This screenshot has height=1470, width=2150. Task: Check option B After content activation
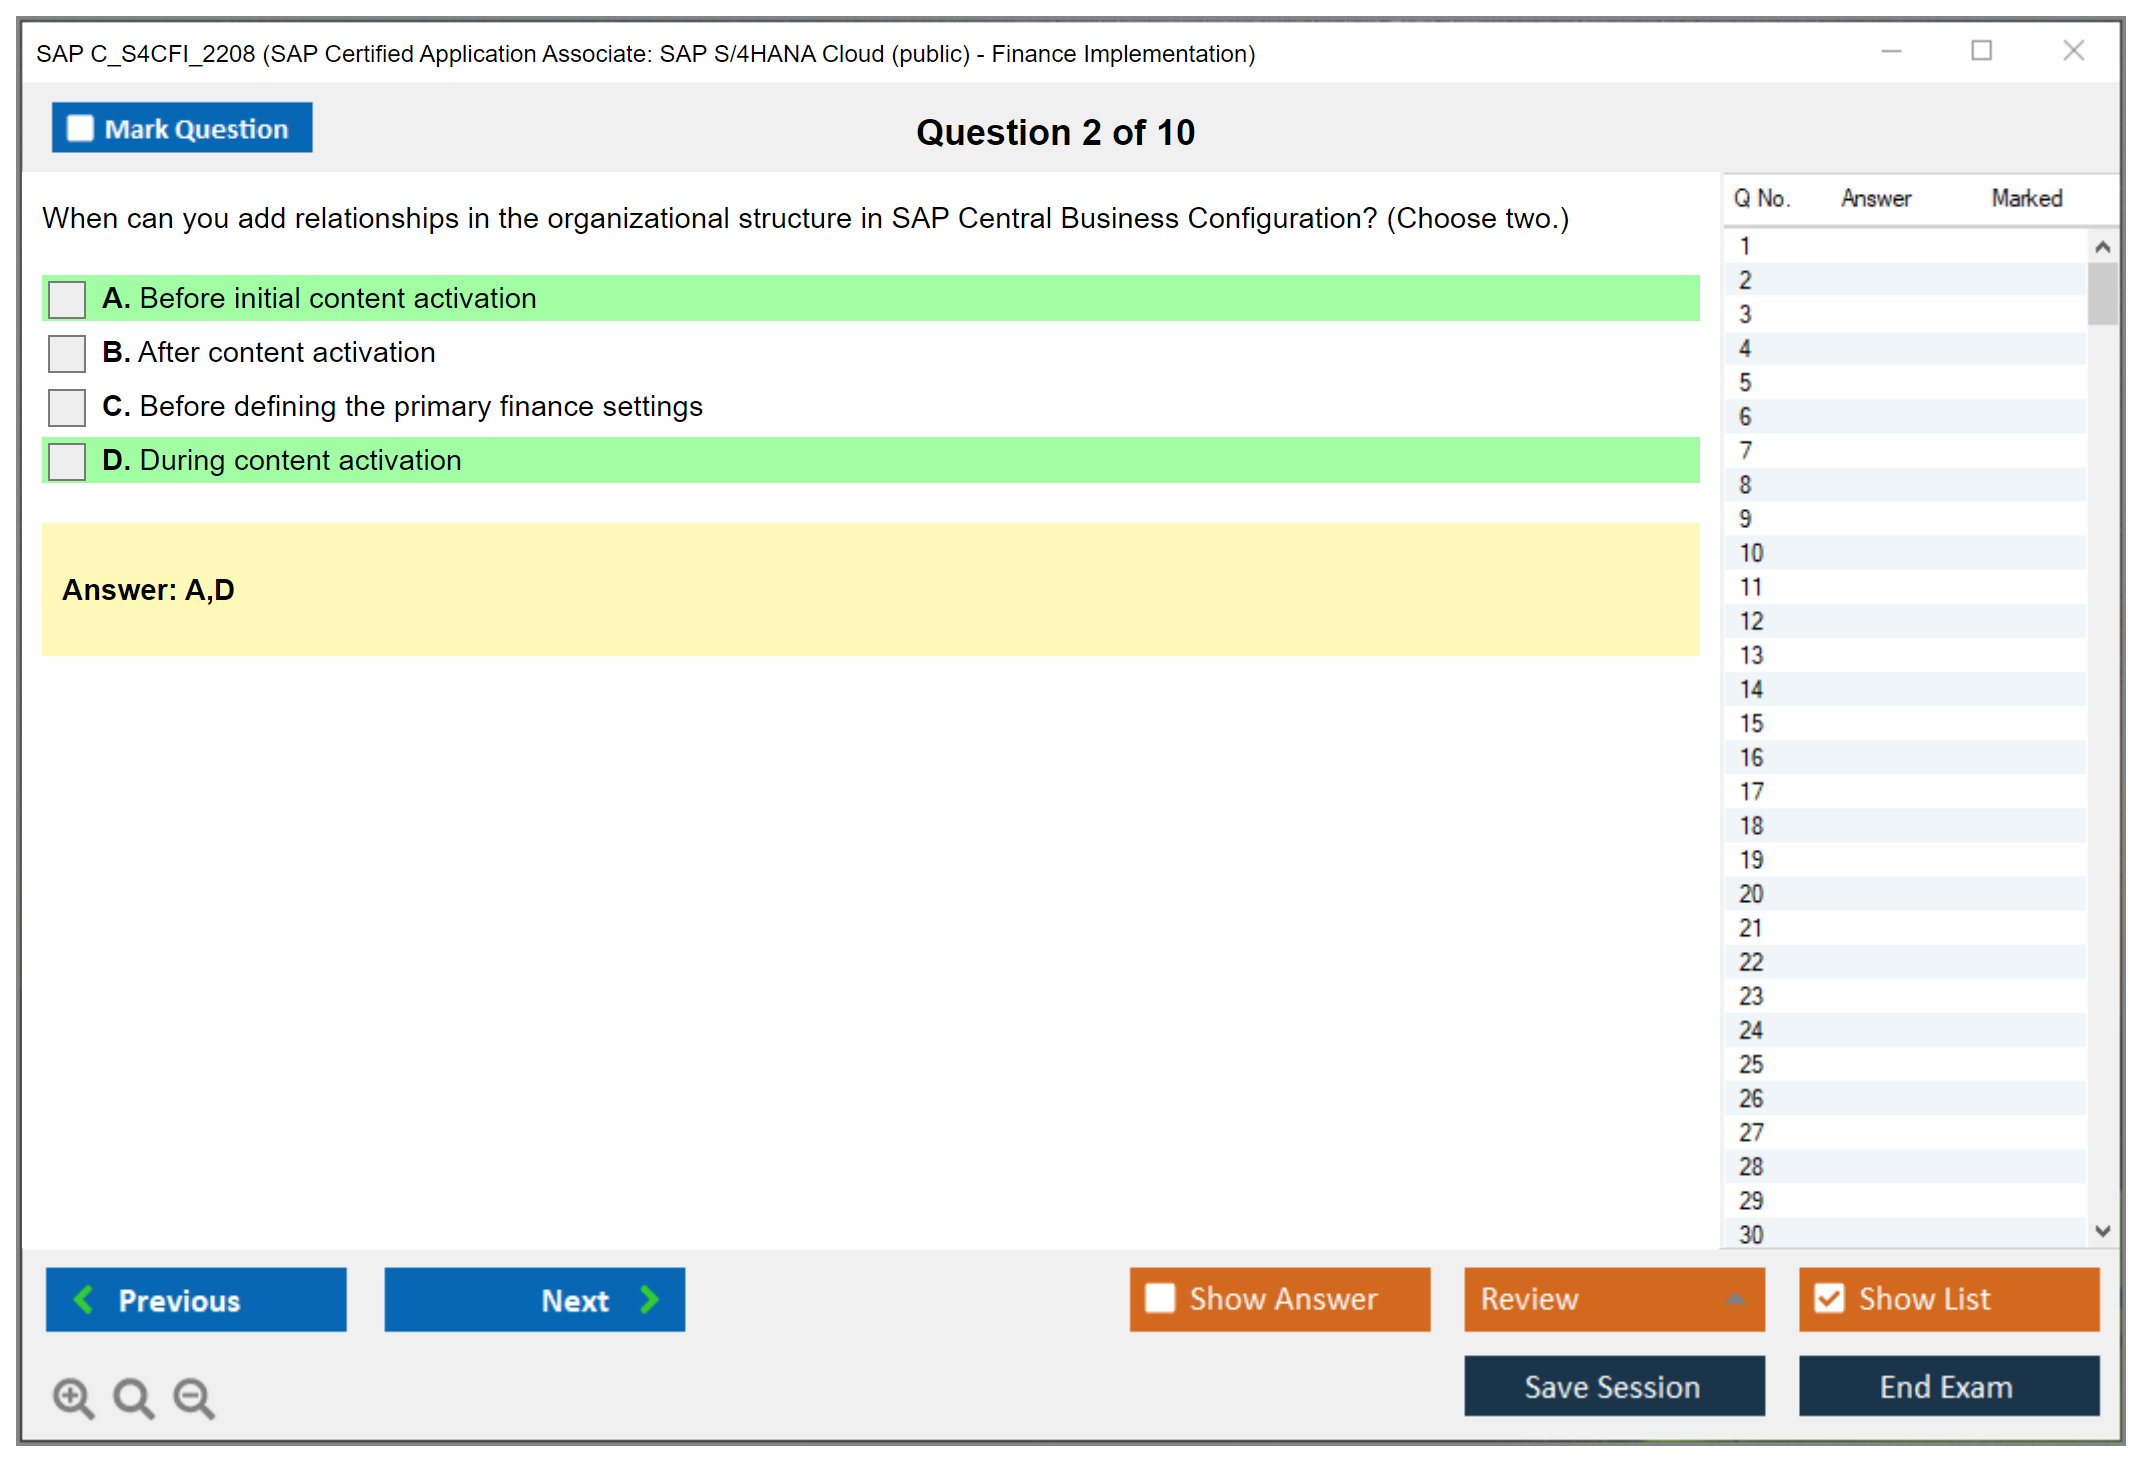pyautogui.click(x=67, y=353)
